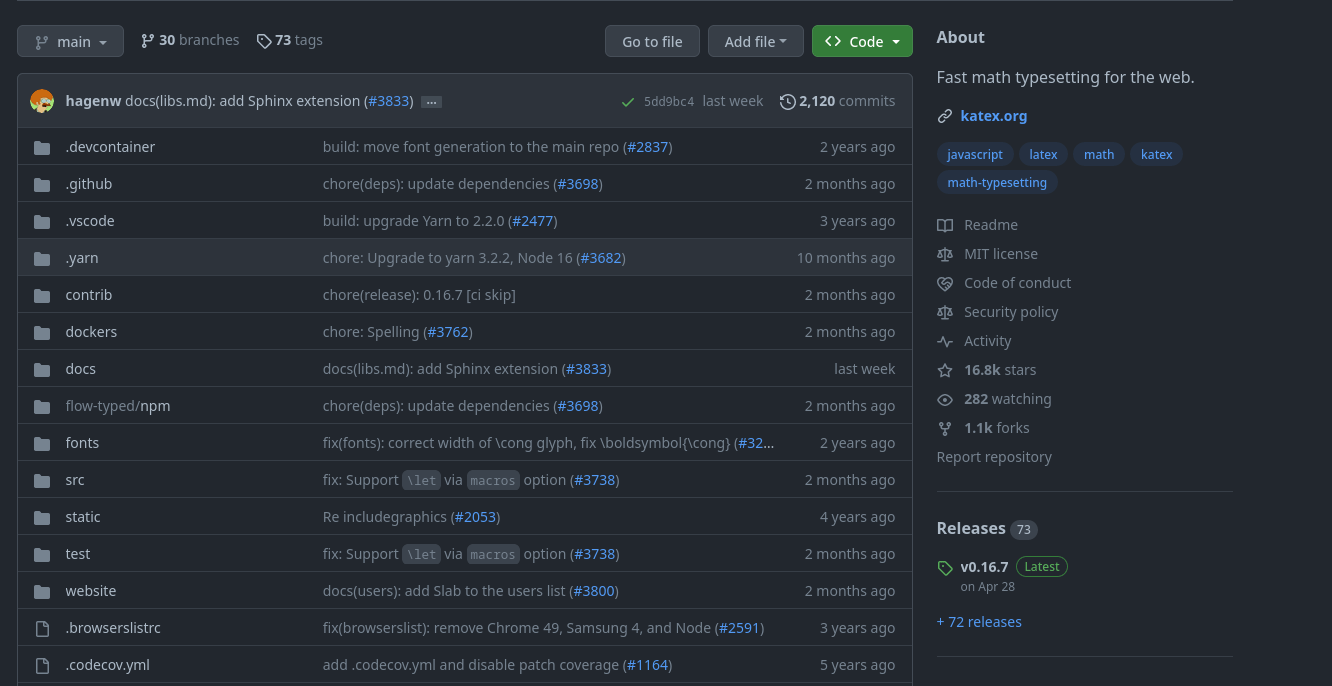The width and height of the screenshot is (1332, 686).
Task: Click the green check status icon
Action: (x=627, y=102)
